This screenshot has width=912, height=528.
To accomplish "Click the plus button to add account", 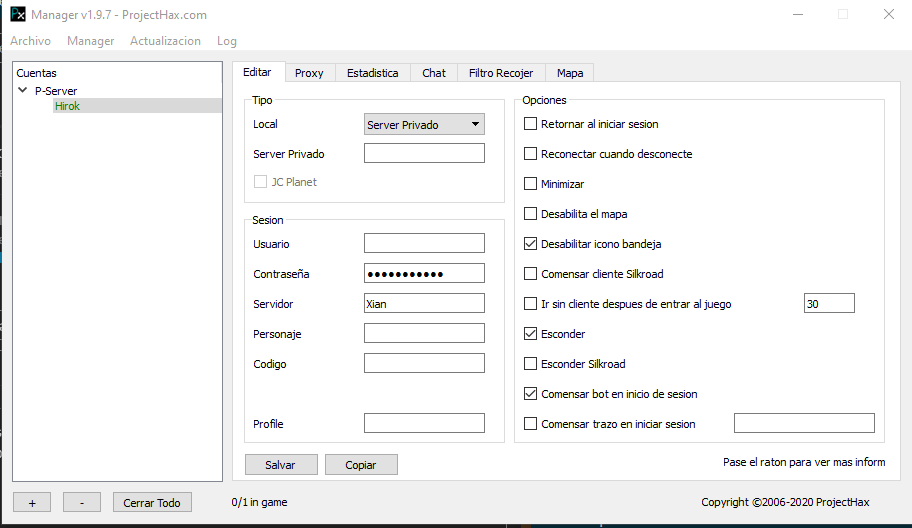I will pos(32,503).
